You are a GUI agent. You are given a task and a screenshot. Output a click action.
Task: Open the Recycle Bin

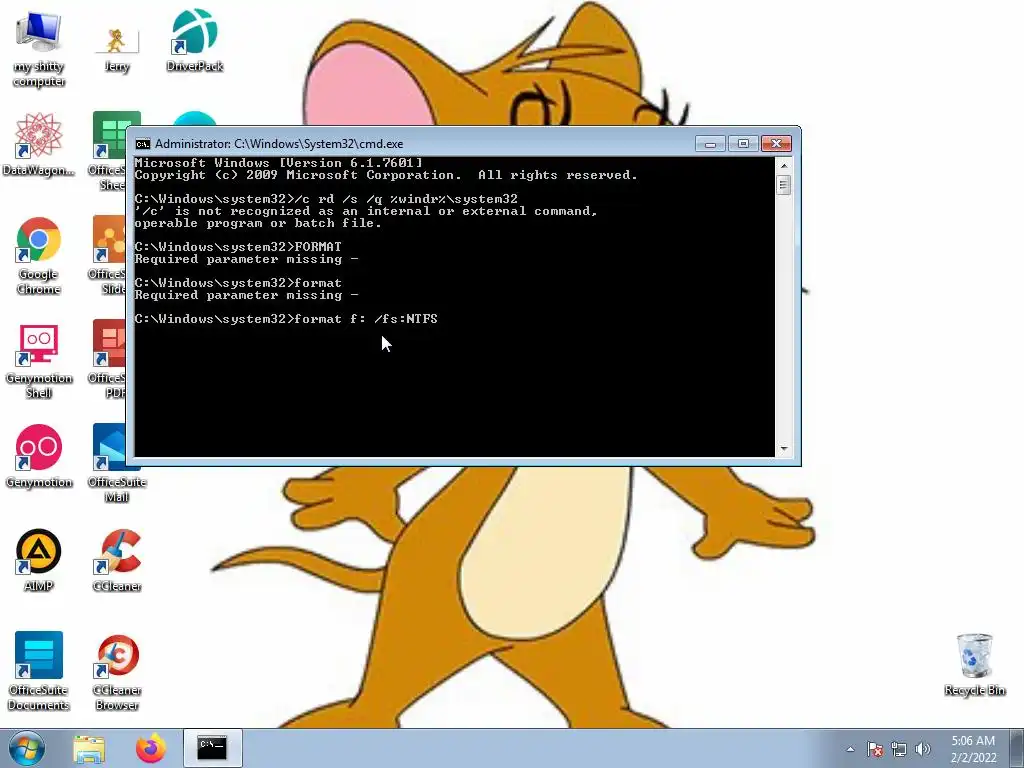point(974,665)
